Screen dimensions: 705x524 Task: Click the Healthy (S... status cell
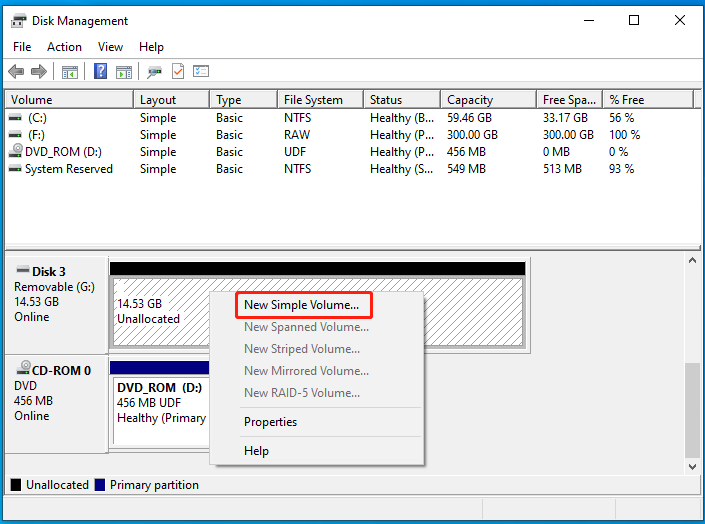pyautogui.click(x=402, y=169)
